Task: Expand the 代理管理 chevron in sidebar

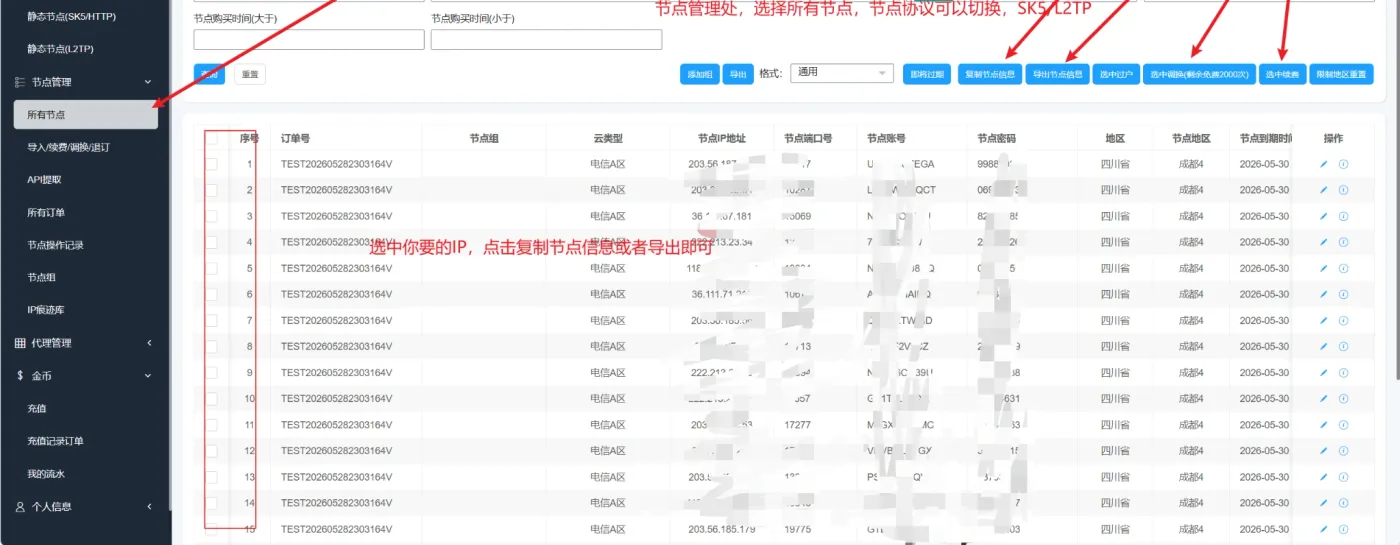Action: pos(148,343)
